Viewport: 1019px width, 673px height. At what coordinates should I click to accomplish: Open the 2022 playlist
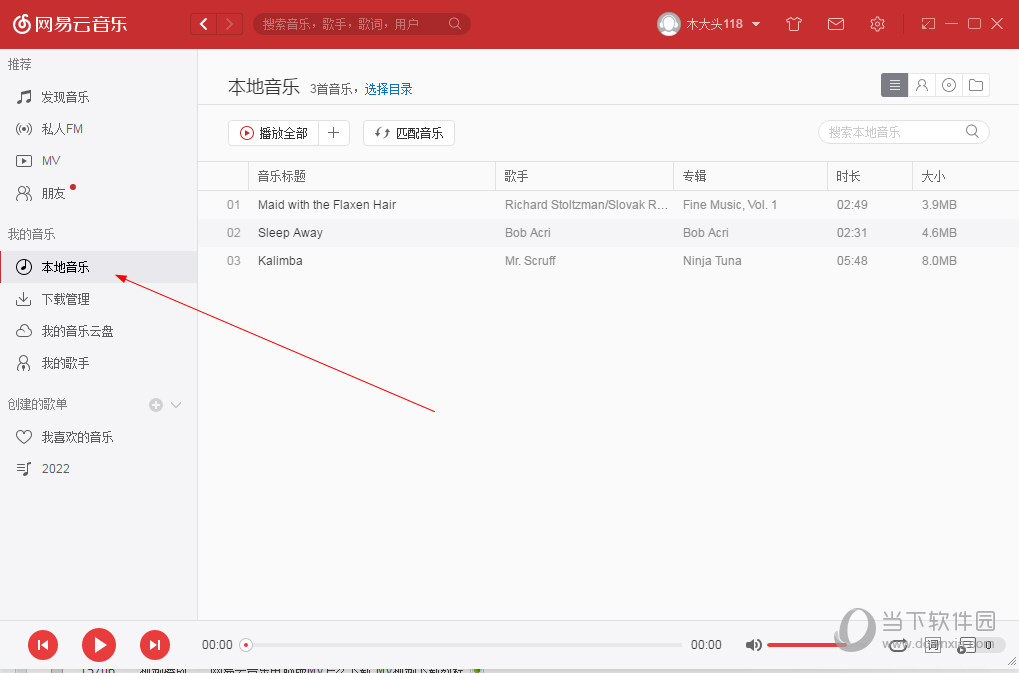pos(56,468)
